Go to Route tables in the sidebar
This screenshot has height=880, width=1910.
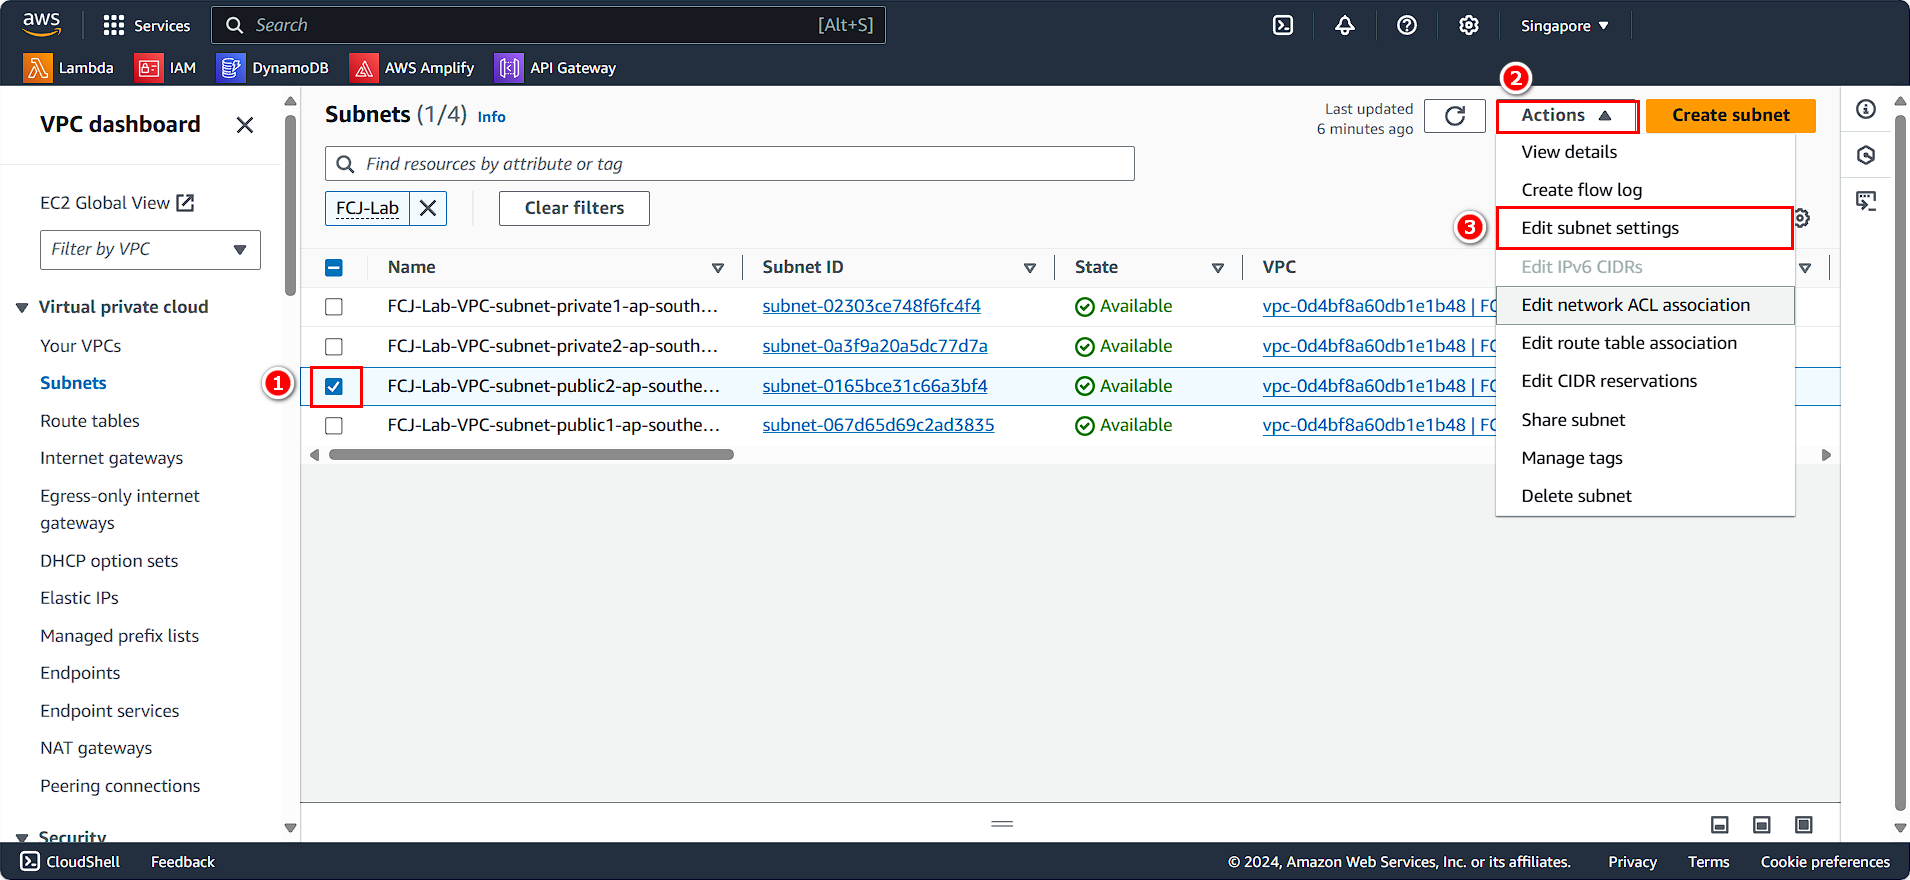pyautogui.click(x=90, y=421)
